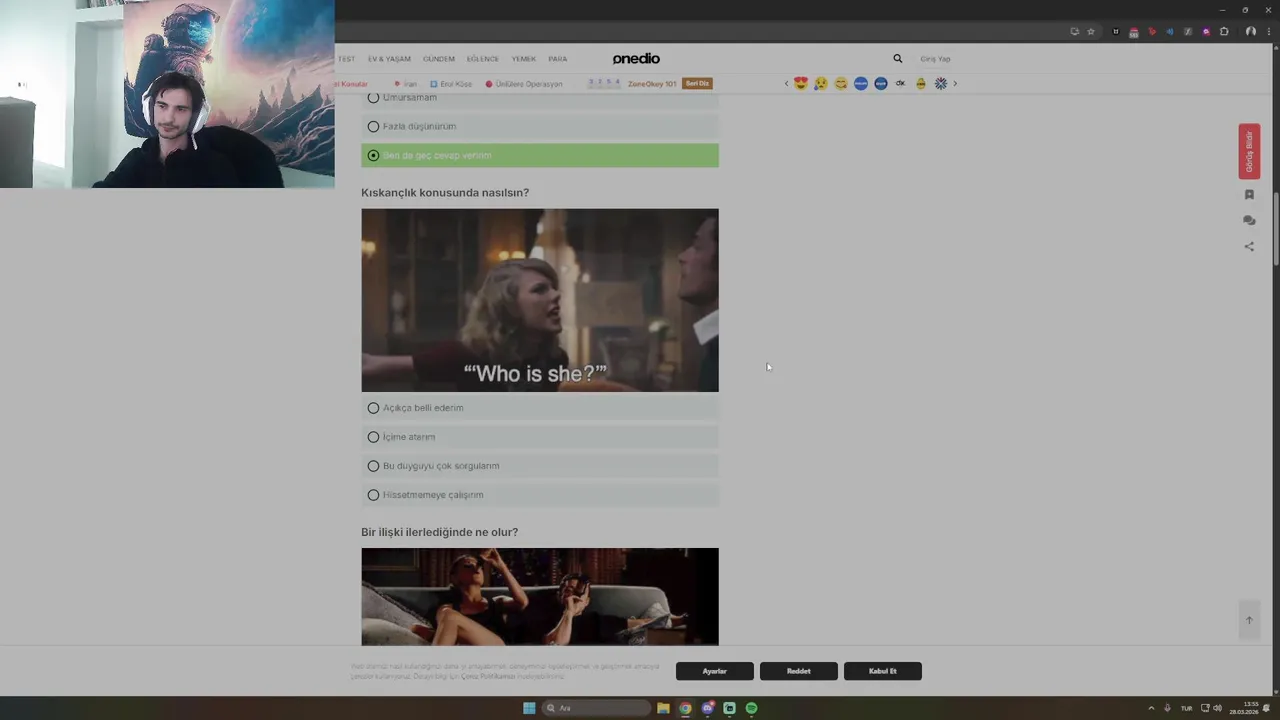Viewport: 1280px width, 720px height.
Task: Click the red Görüş Bildir feedback tab
Action: [1249, 151]
